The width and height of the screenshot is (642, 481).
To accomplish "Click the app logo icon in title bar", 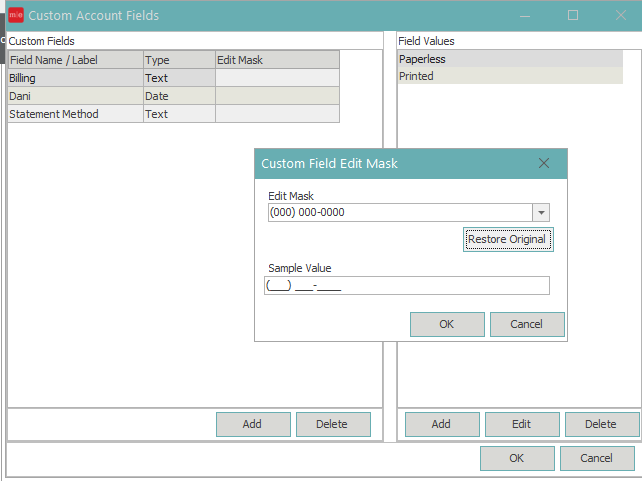I will point(15,15).
